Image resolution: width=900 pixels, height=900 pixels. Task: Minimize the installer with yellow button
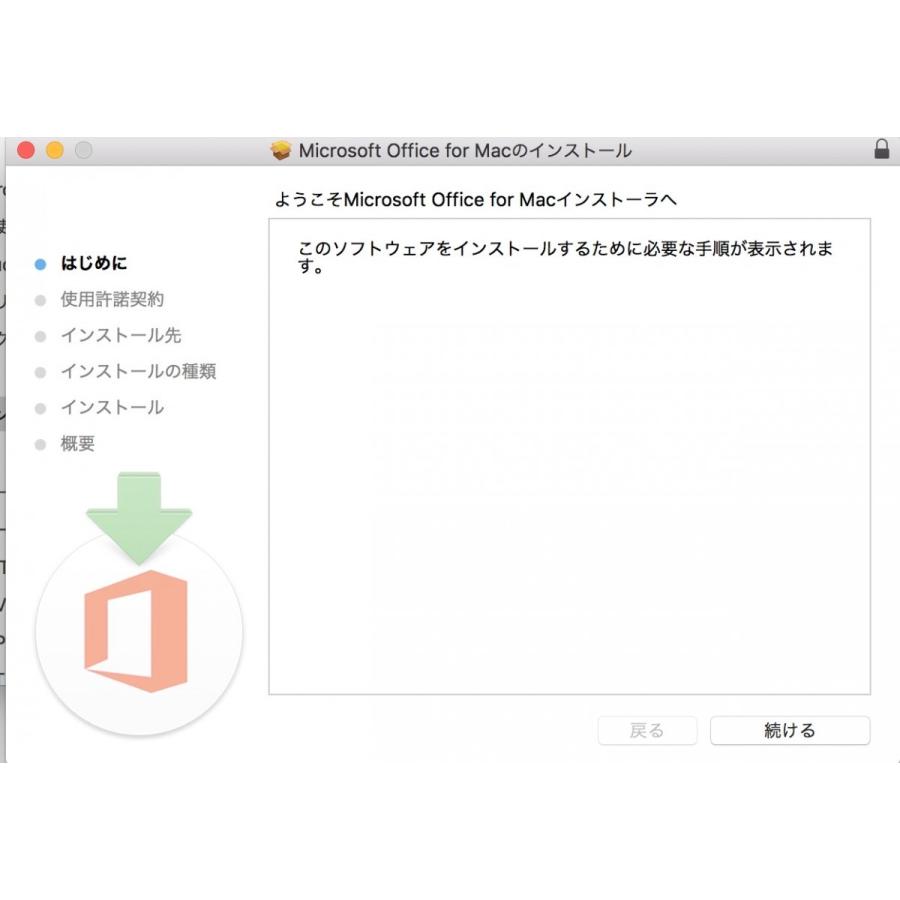tap(55, 150)
